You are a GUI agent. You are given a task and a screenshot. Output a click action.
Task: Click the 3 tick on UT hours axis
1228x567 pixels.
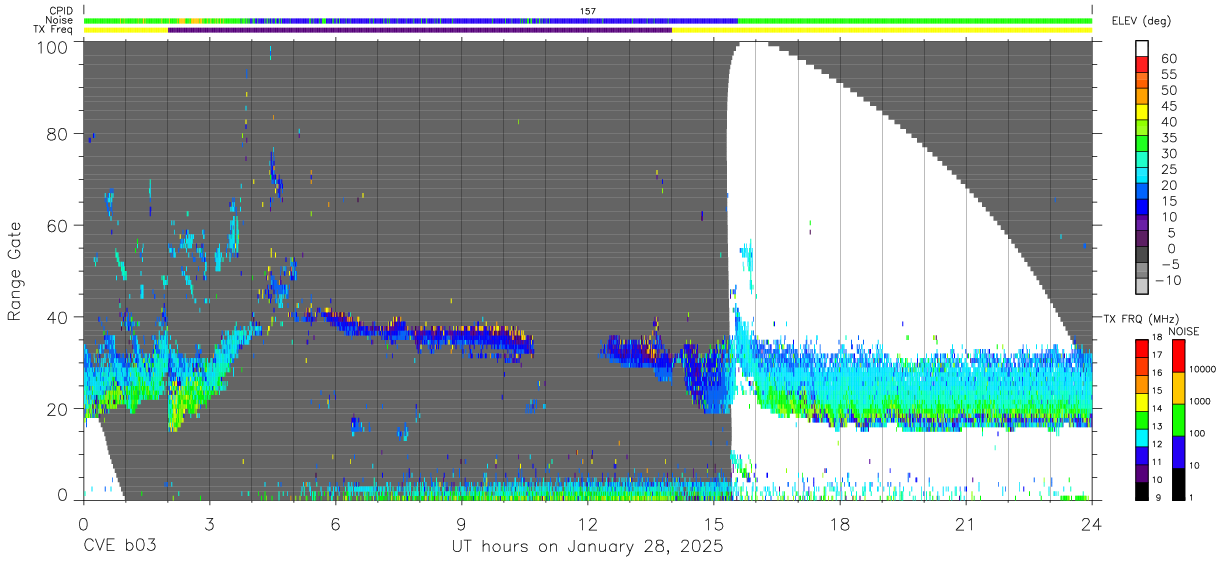209,524
